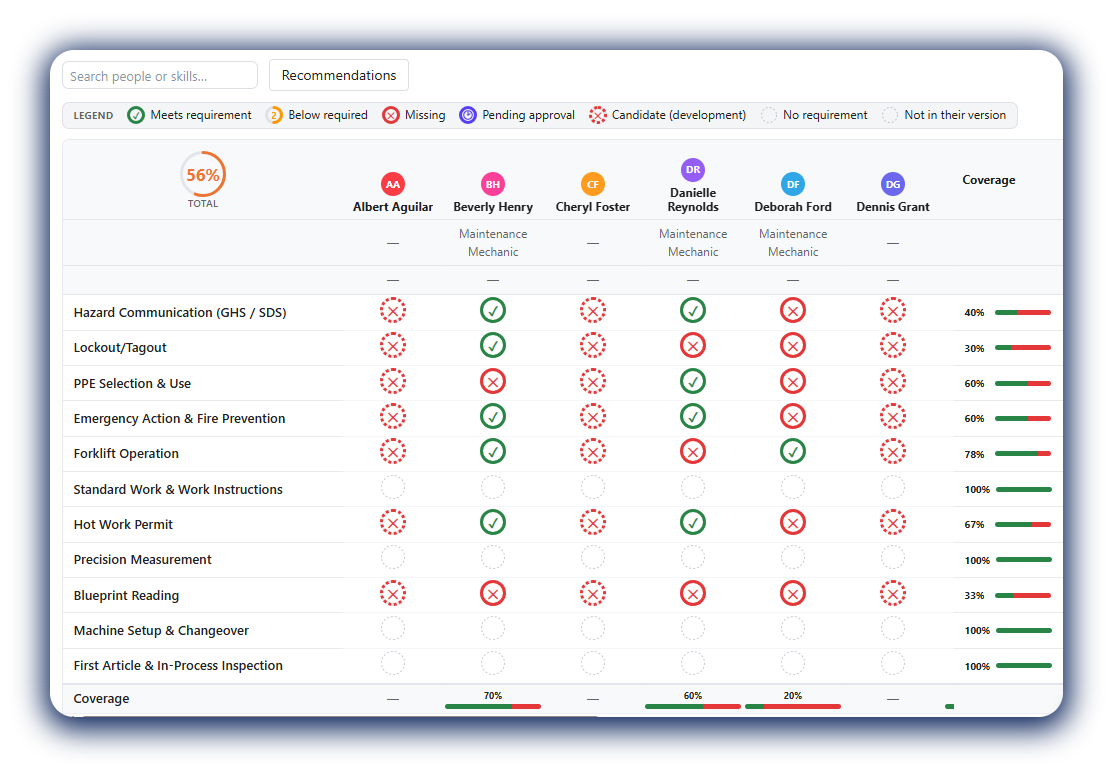This screenshot has width=1113, height=767.
Task: Open the PPE Selection & Use row
Action: (132, 383)
